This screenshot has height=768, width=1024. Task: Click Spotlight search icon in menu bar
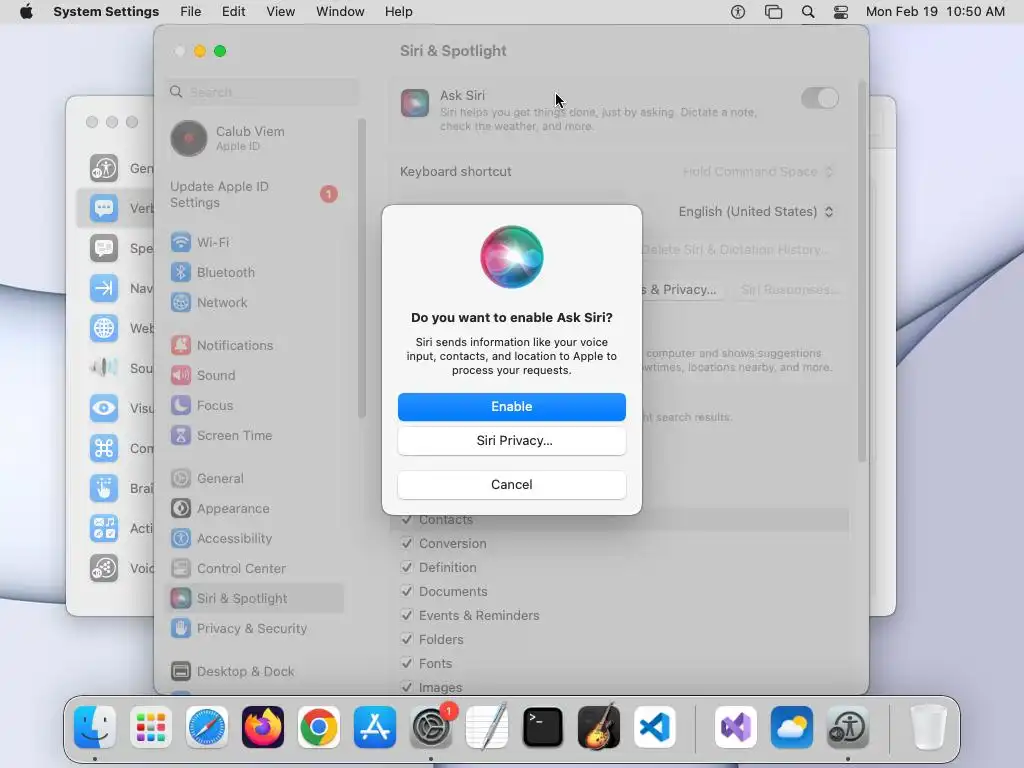[x=808, y=12]
